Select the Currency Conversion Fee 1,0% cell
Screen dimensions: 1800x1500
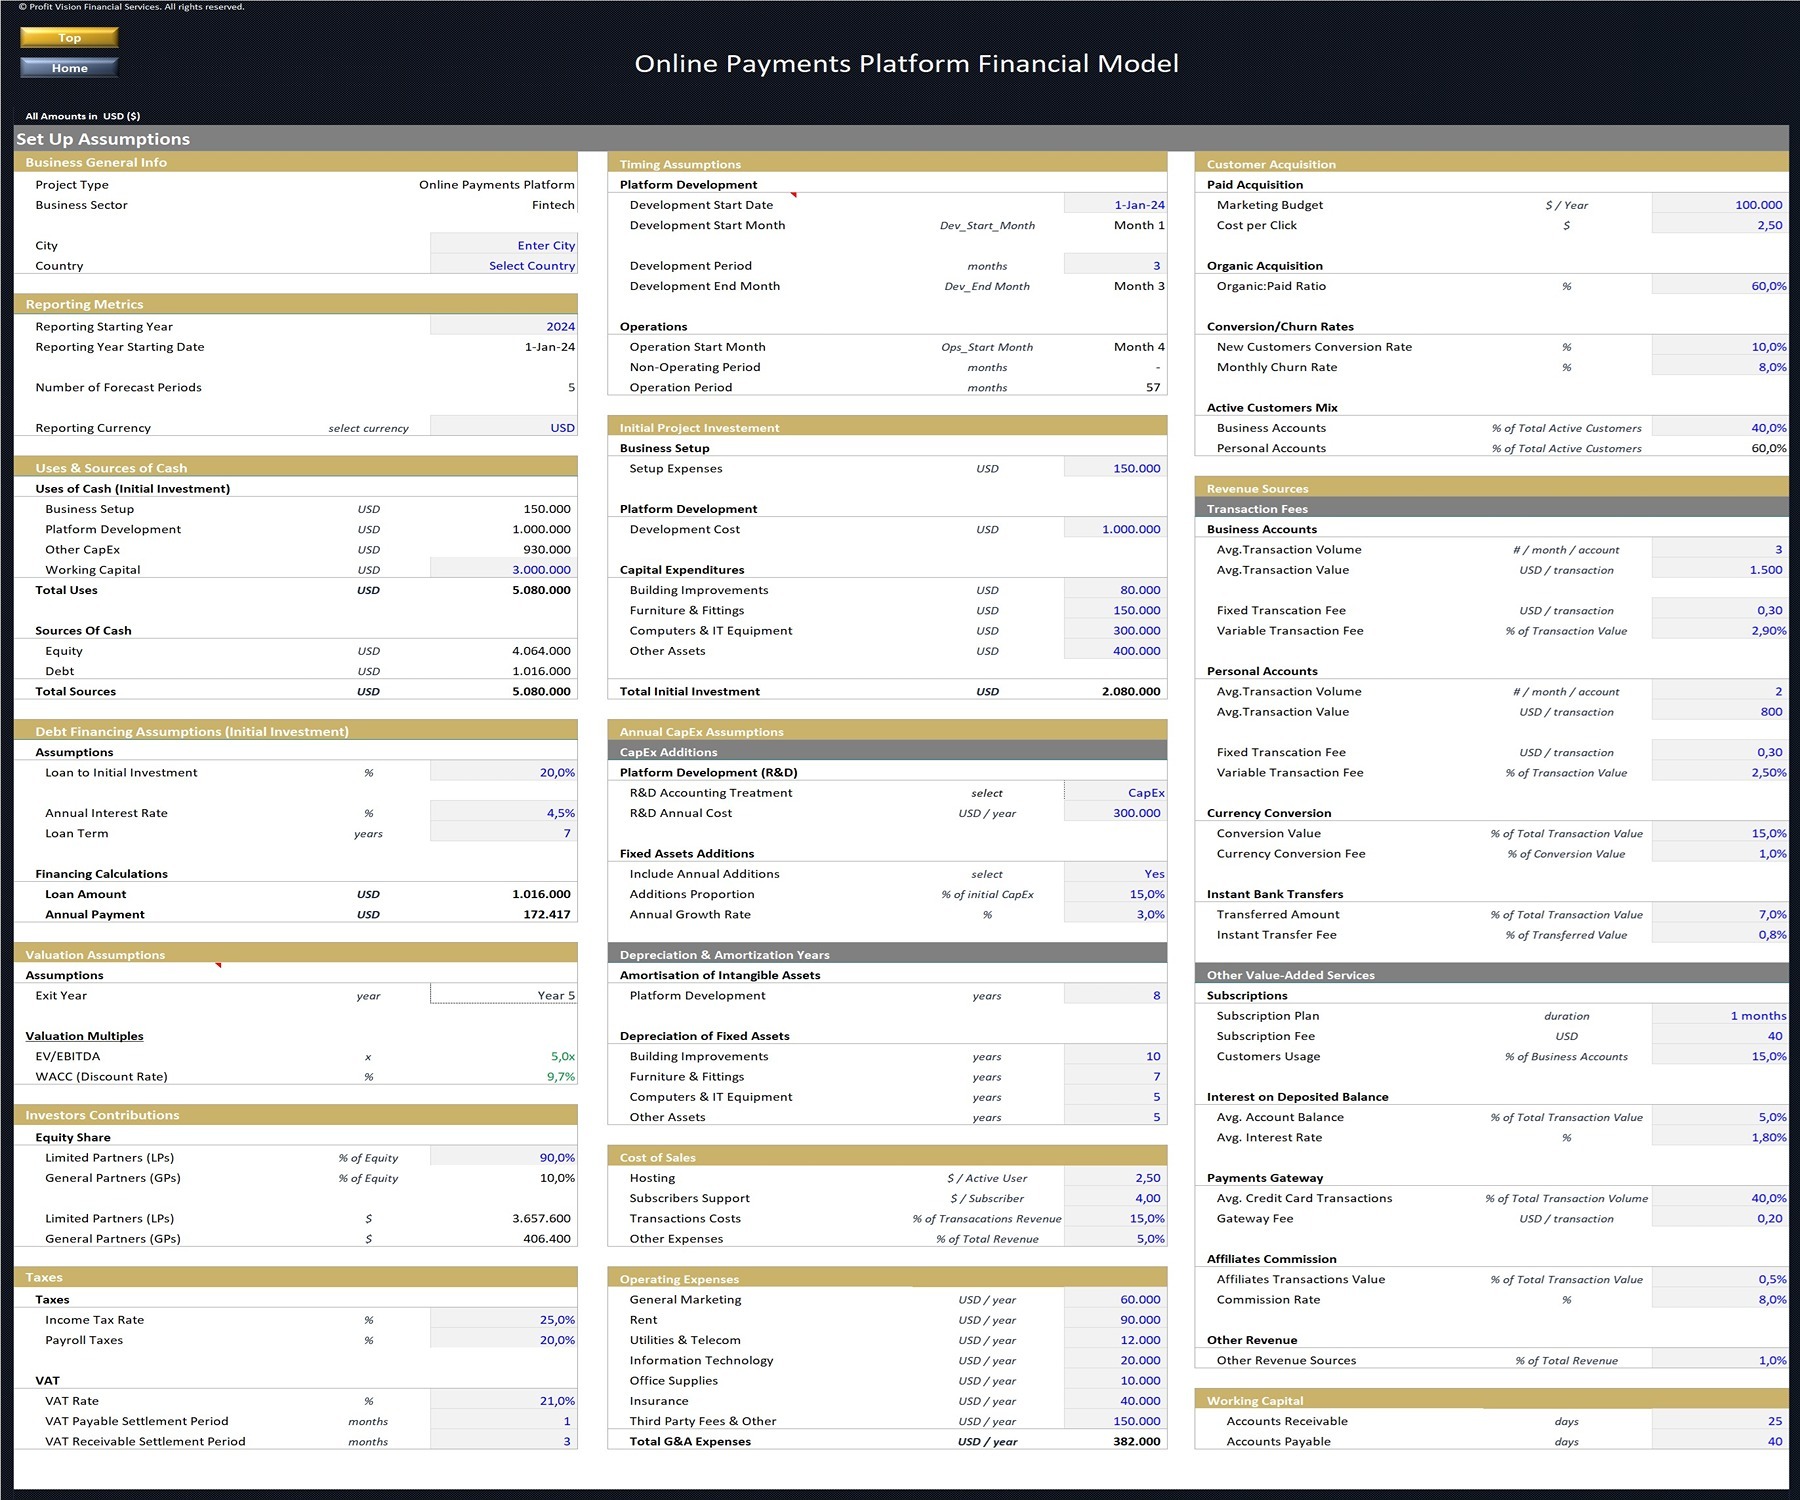coord(1720,854)
